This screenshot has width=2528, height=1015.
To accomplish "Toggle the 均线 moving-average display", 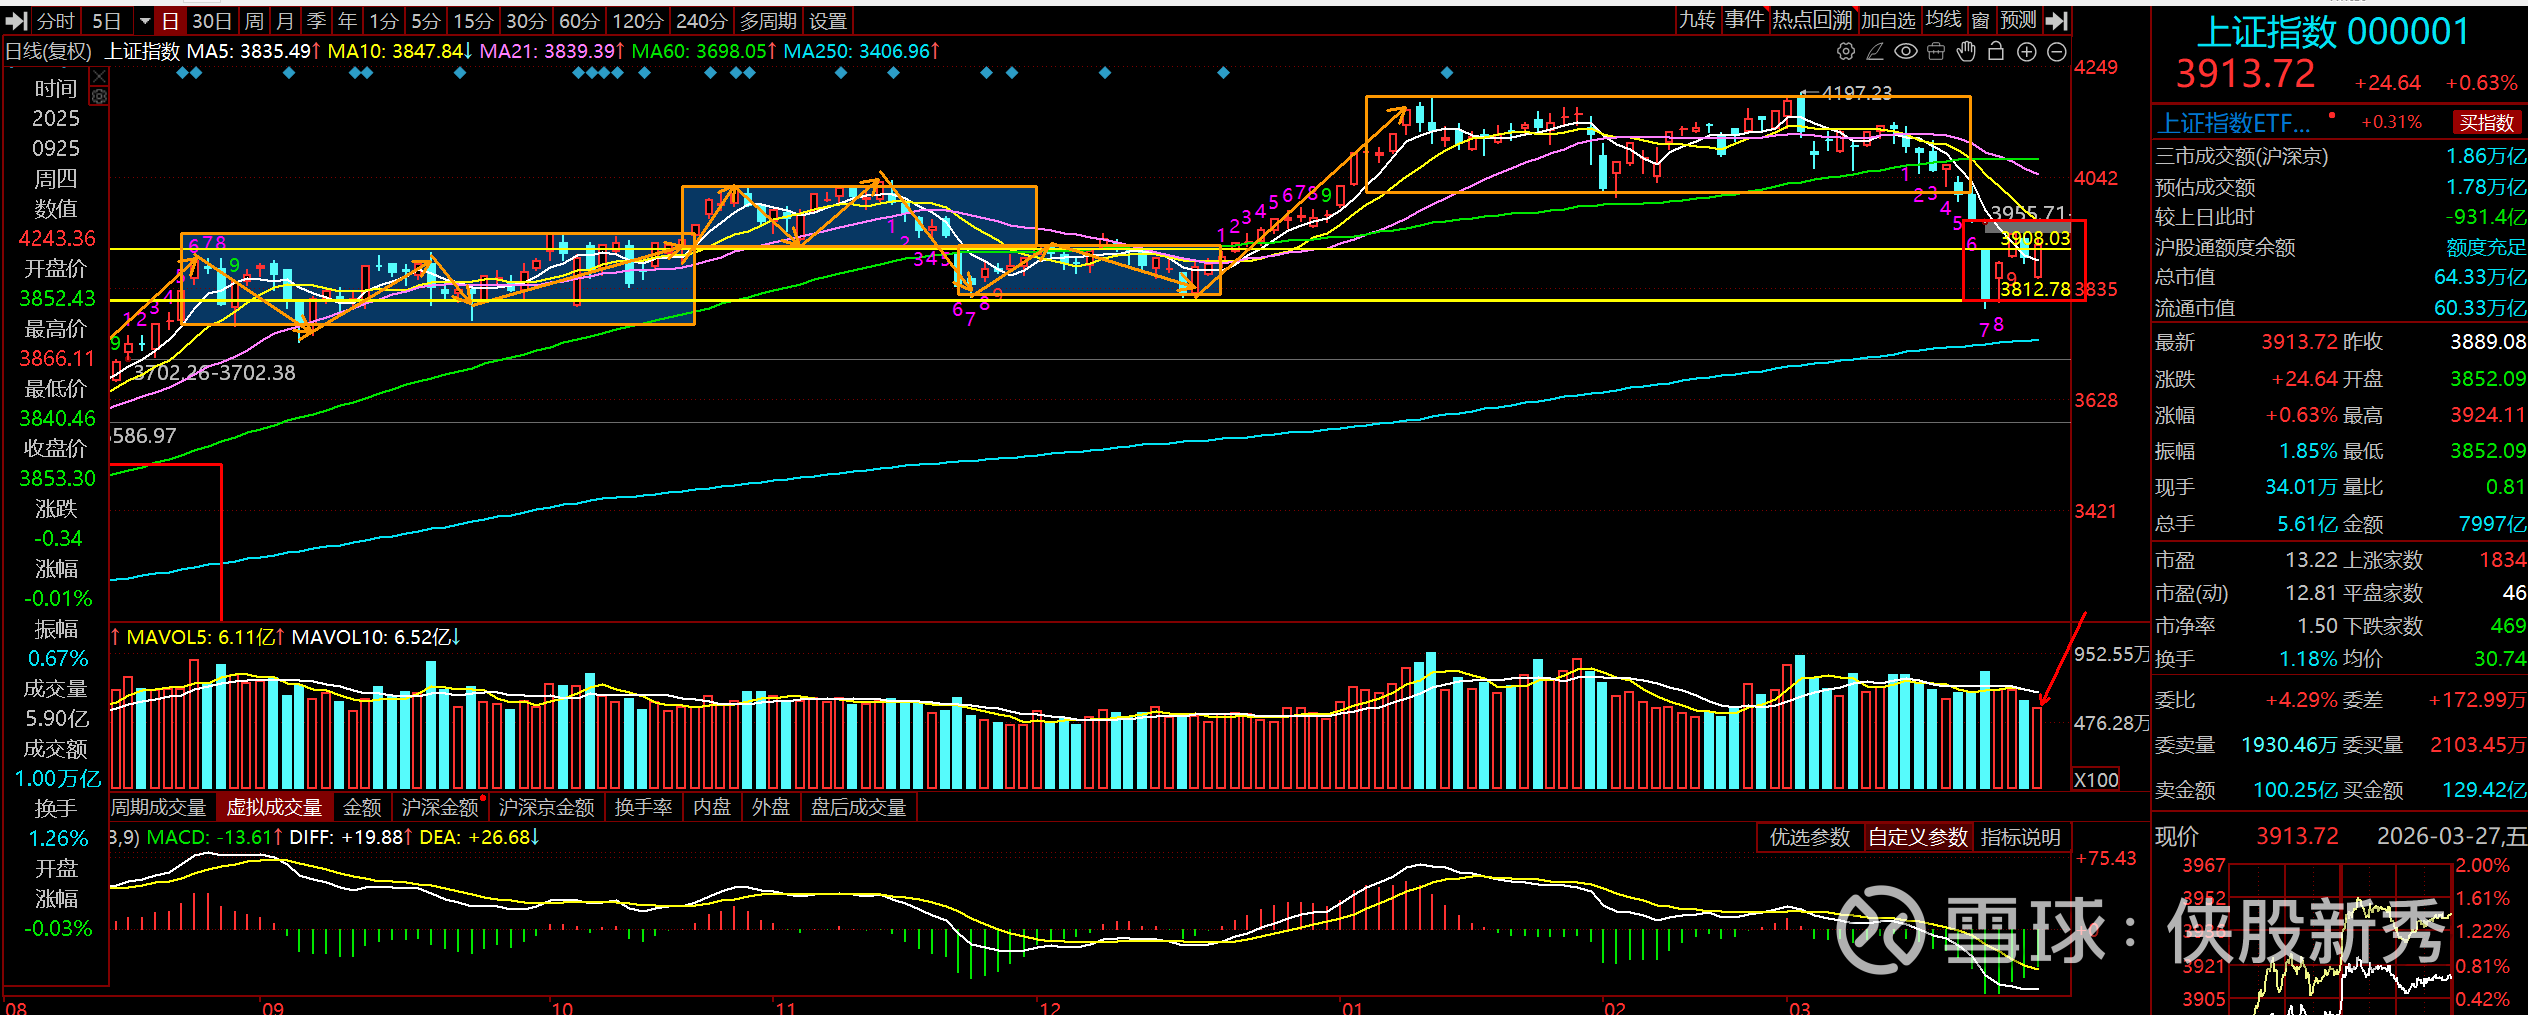I will click(x=1944, y=20).
